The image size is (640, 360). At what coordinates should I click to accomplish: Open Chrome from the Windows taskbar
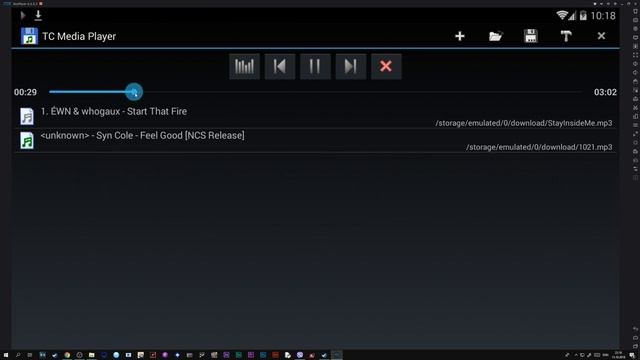67,355
